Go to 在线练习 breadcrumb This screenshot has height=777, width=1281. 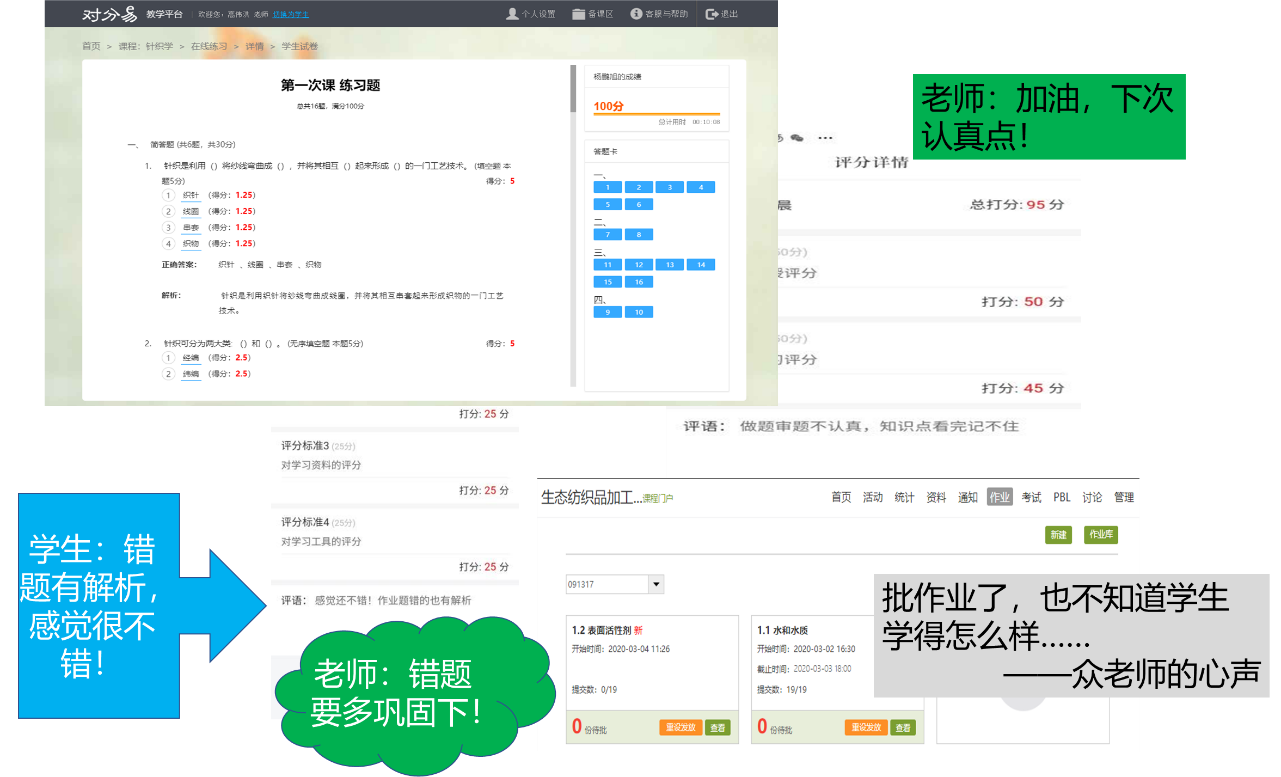tap(208, 46)
